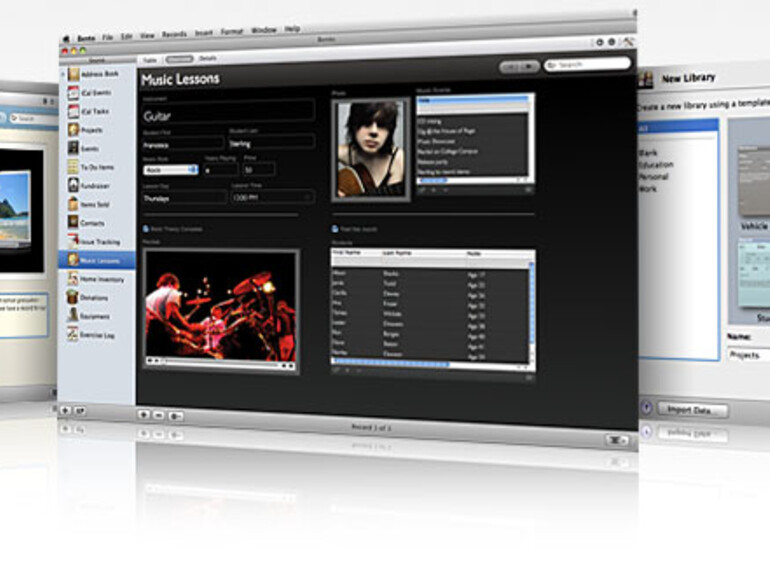Toggle the checkbox above the students table

tap(335, 229)
